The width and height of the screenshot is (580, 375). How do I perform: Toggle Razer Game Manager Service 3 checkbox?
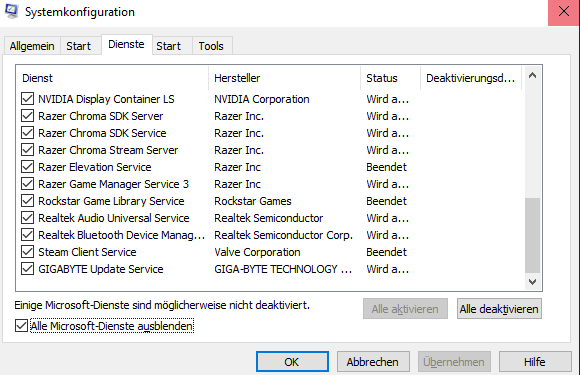(28, 184)
